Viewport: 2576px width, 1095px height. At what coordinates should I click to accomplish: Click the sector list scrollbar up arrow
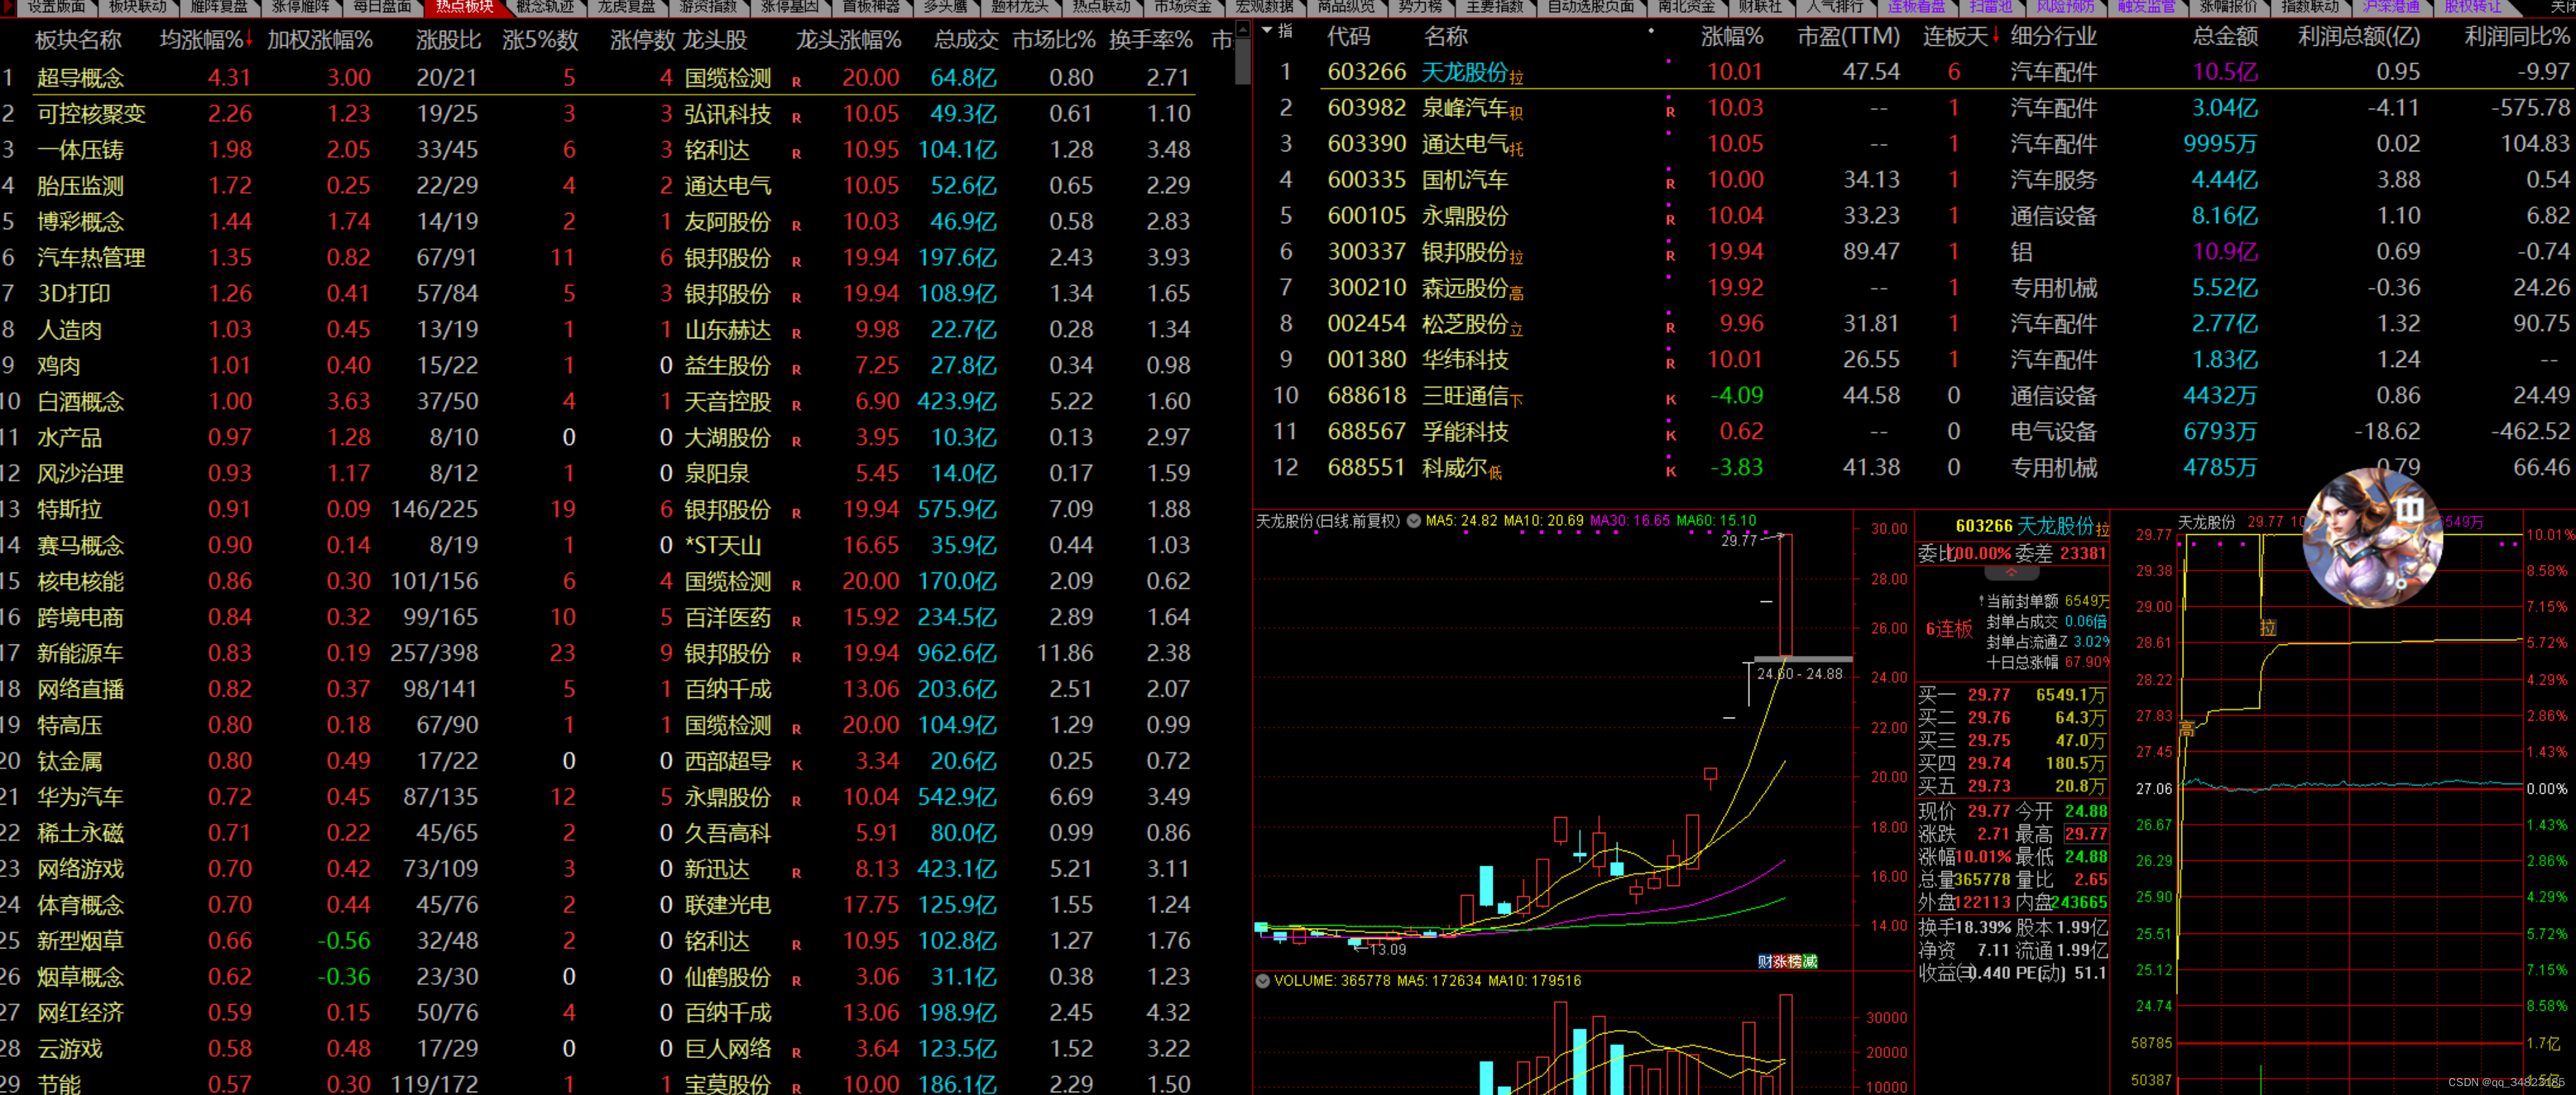[1242, 30]
